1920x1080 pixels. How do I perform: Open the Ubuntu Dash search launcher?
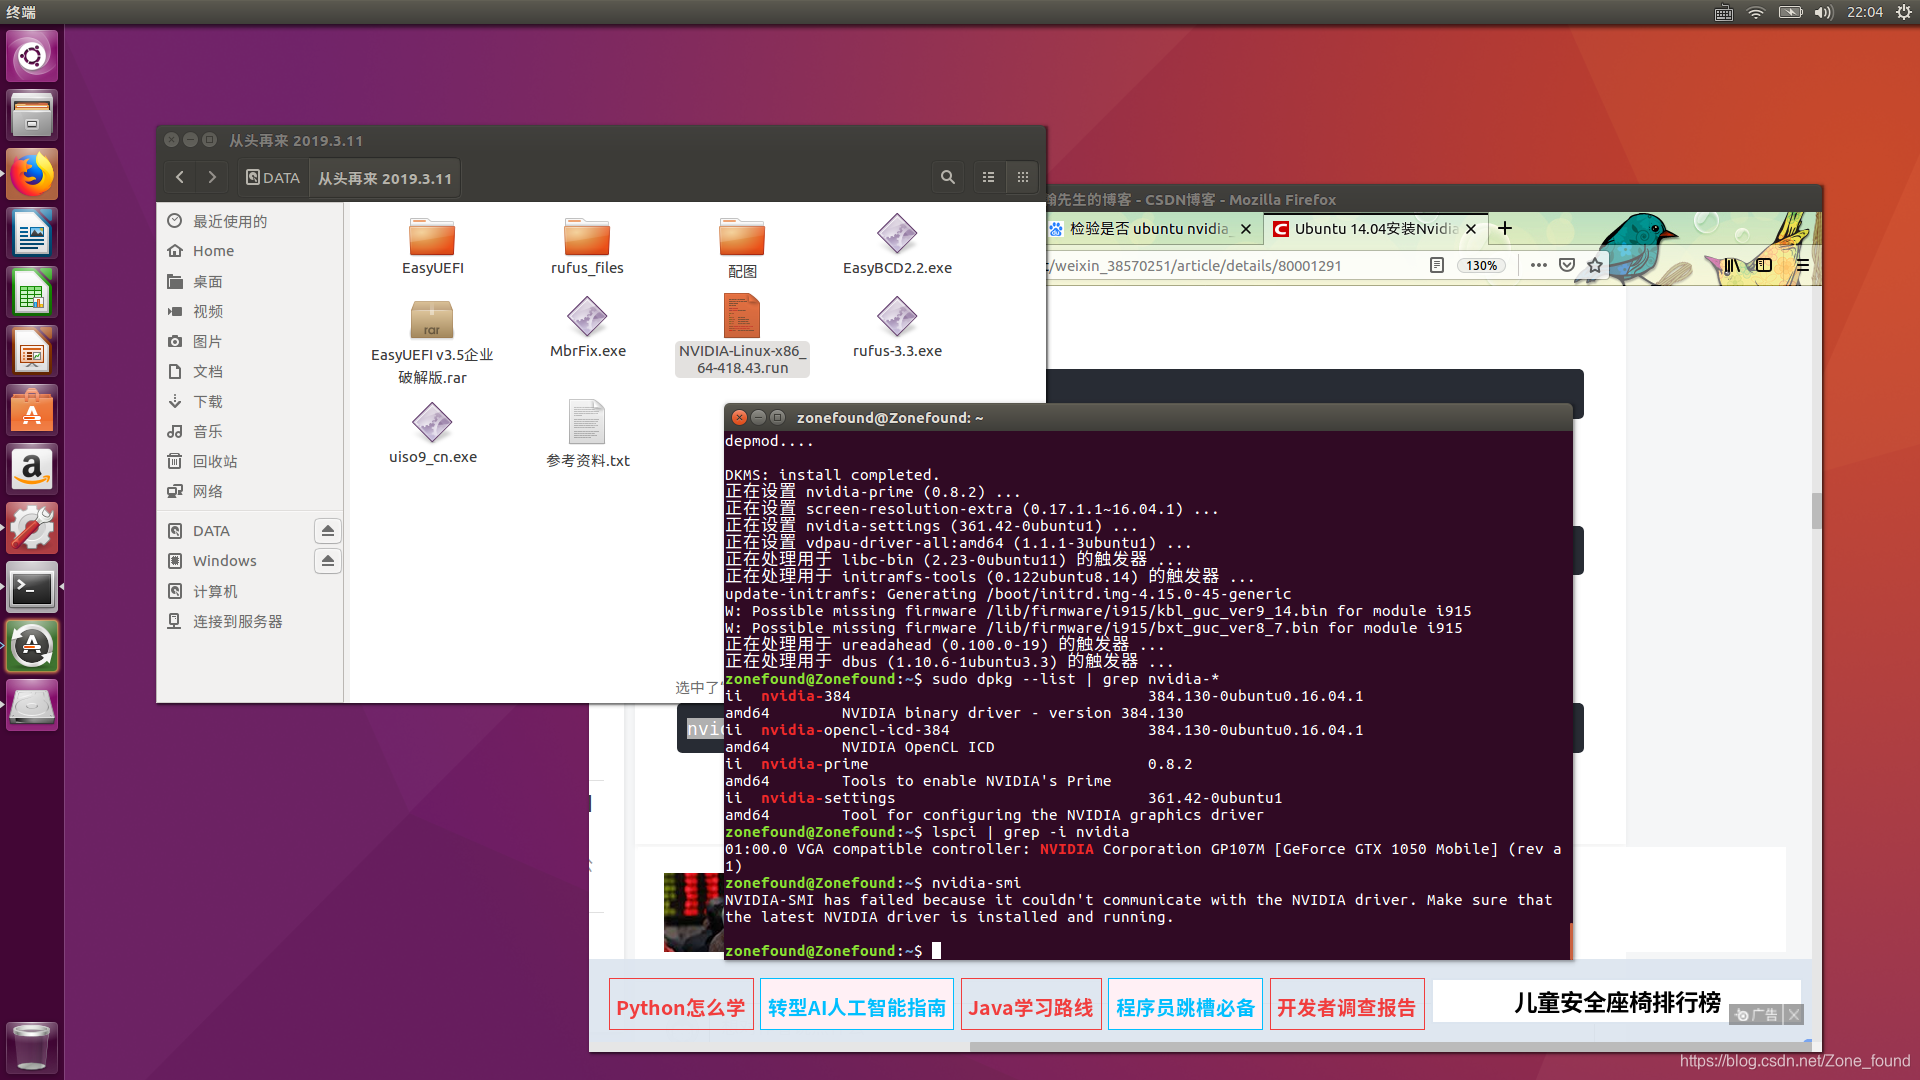click(32, 55)
